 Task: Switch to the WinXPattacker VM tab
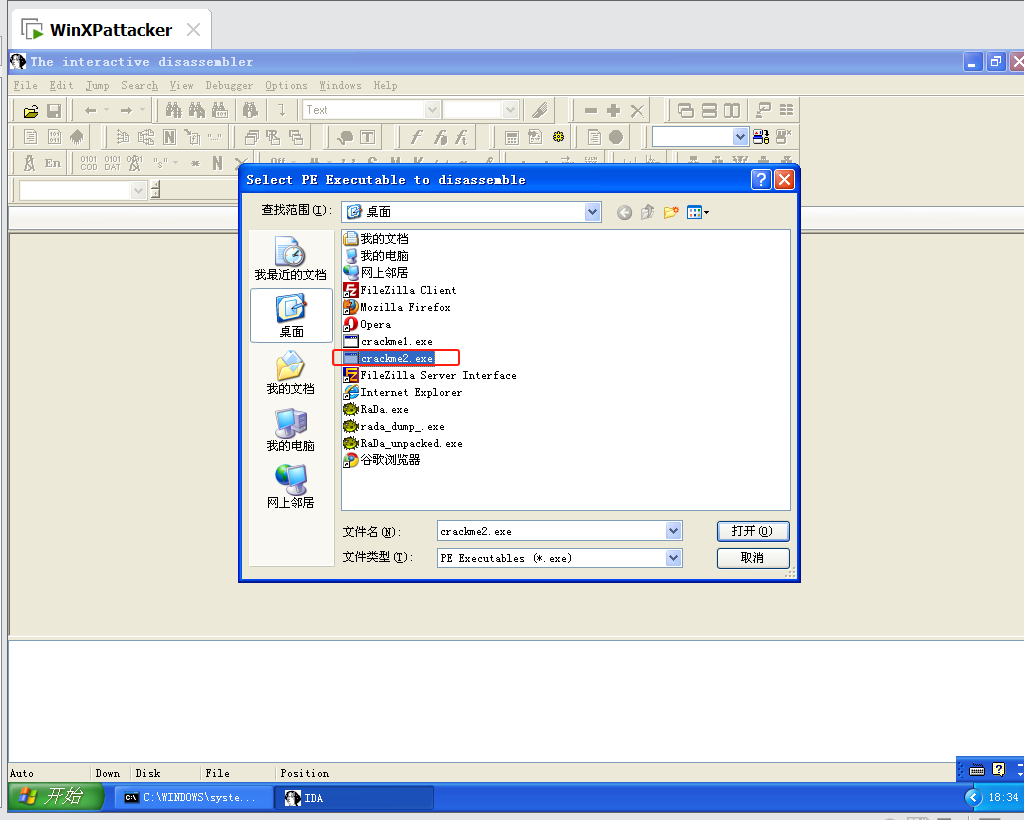[x=111, y=30]
